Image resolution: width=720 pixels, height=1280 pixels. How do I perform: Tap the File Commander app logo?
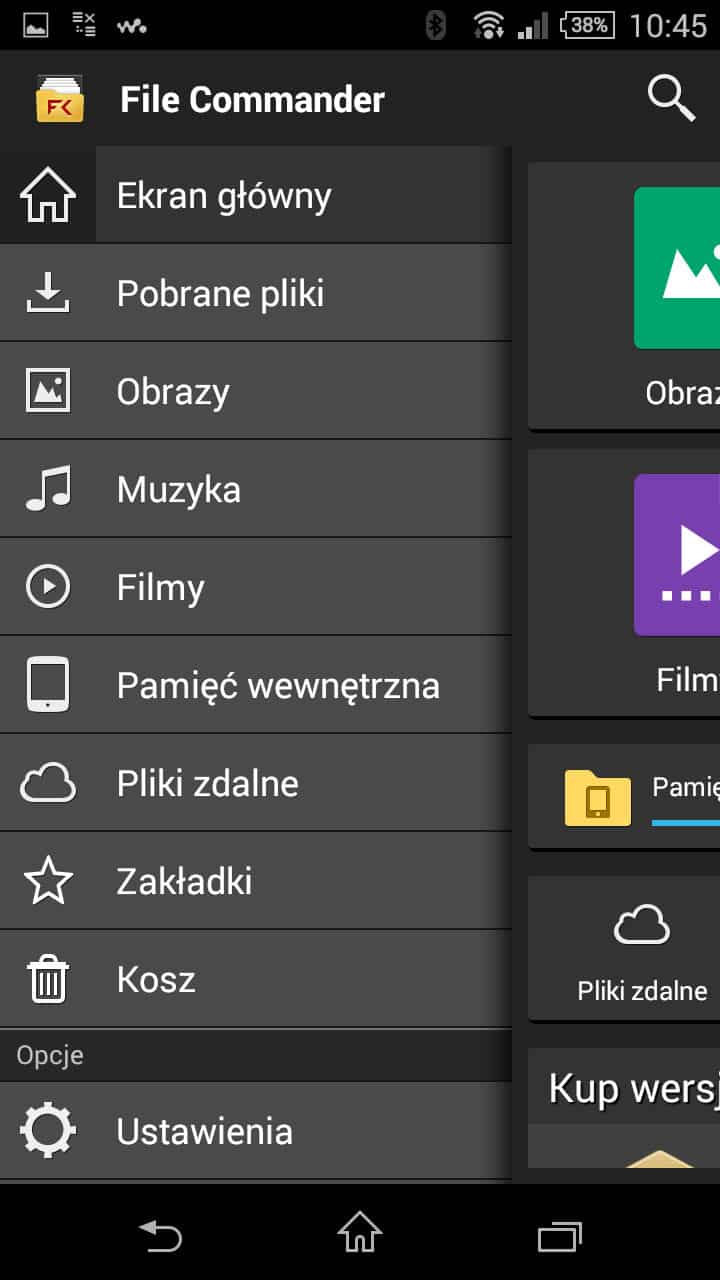[60, 99]
